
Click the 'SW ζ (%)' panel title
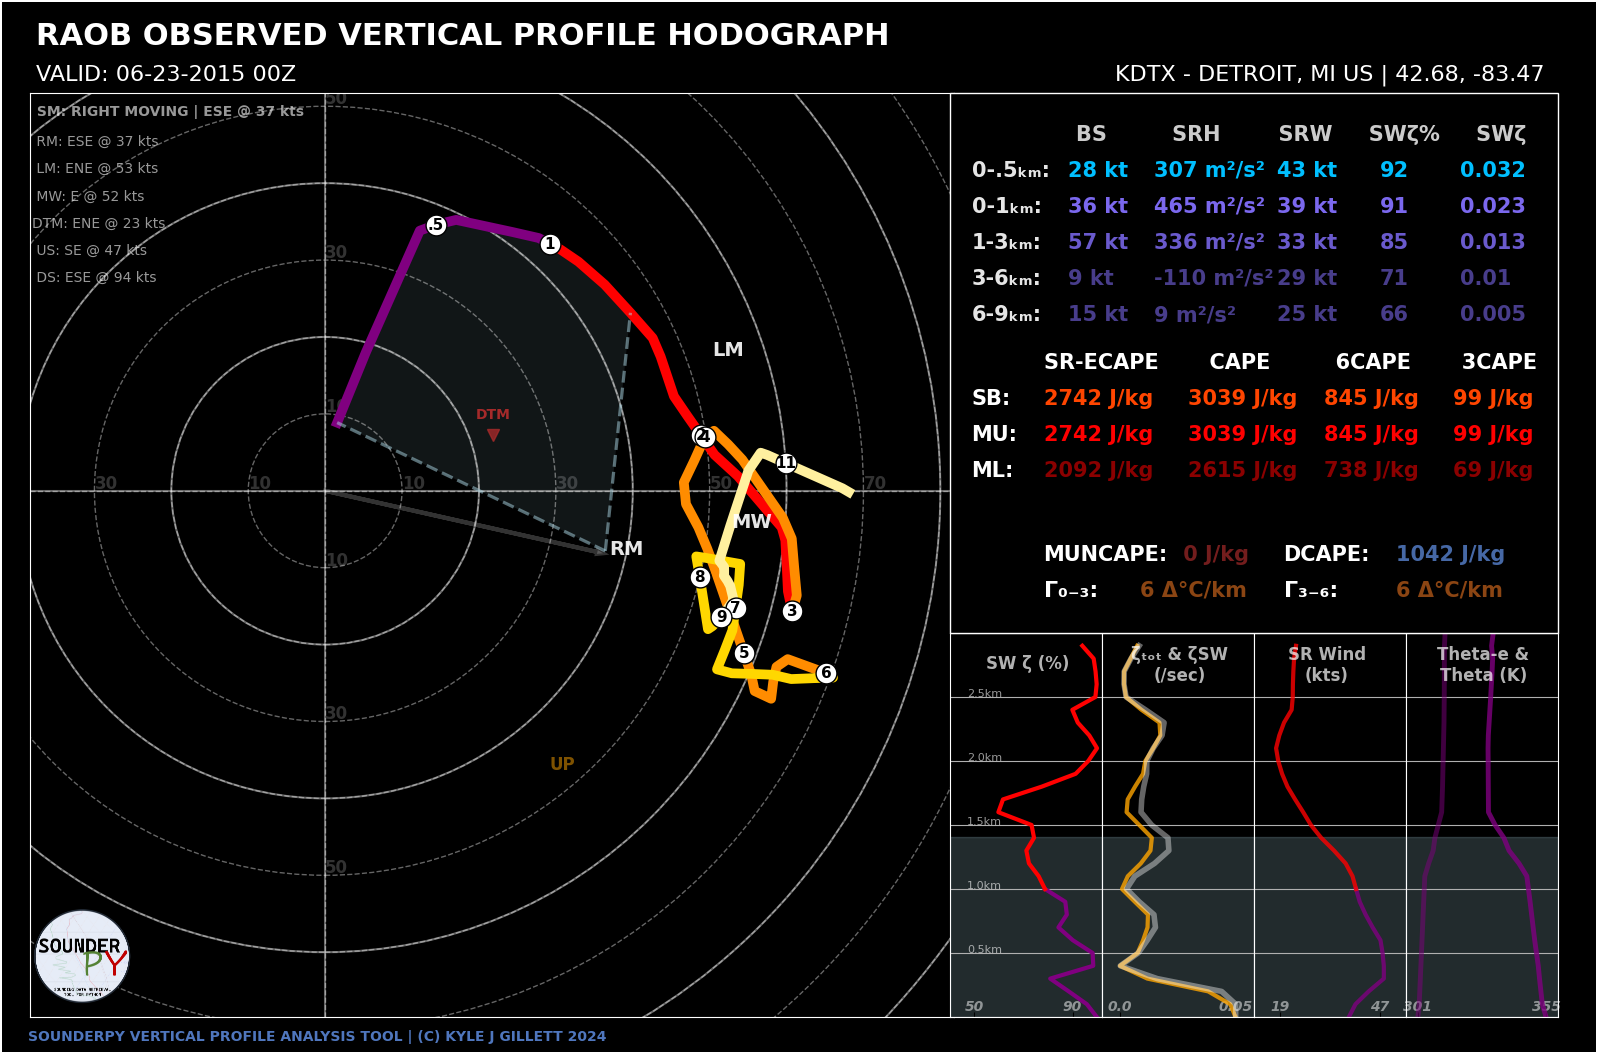(1027, 663)
